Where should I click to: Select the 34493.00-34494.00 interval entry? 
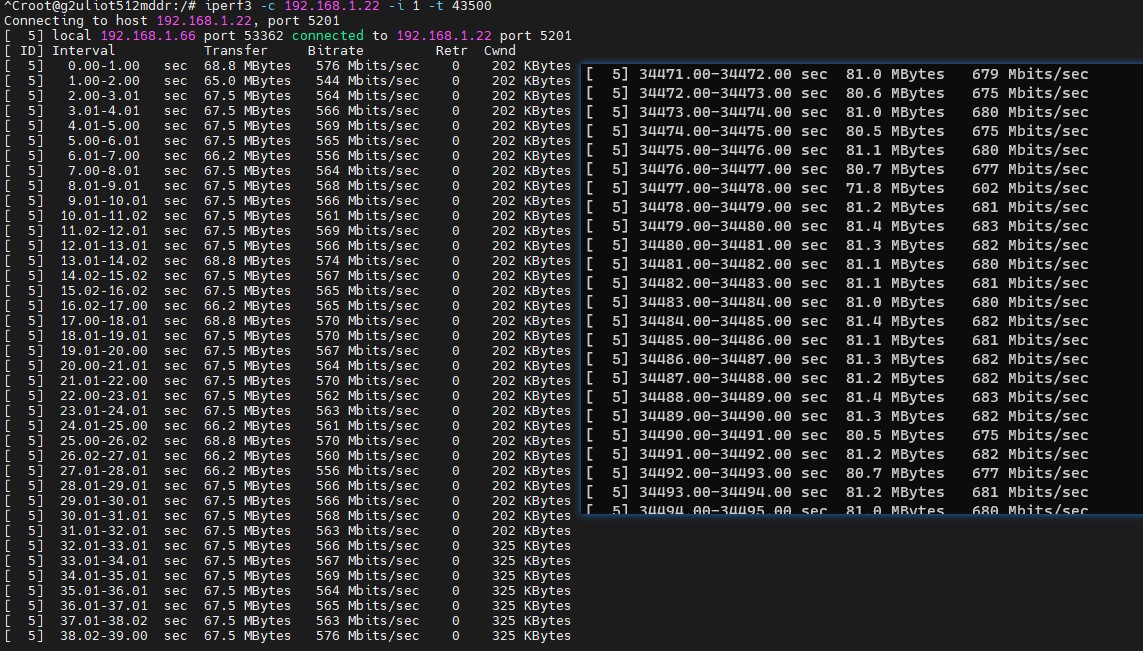point(715,492)
